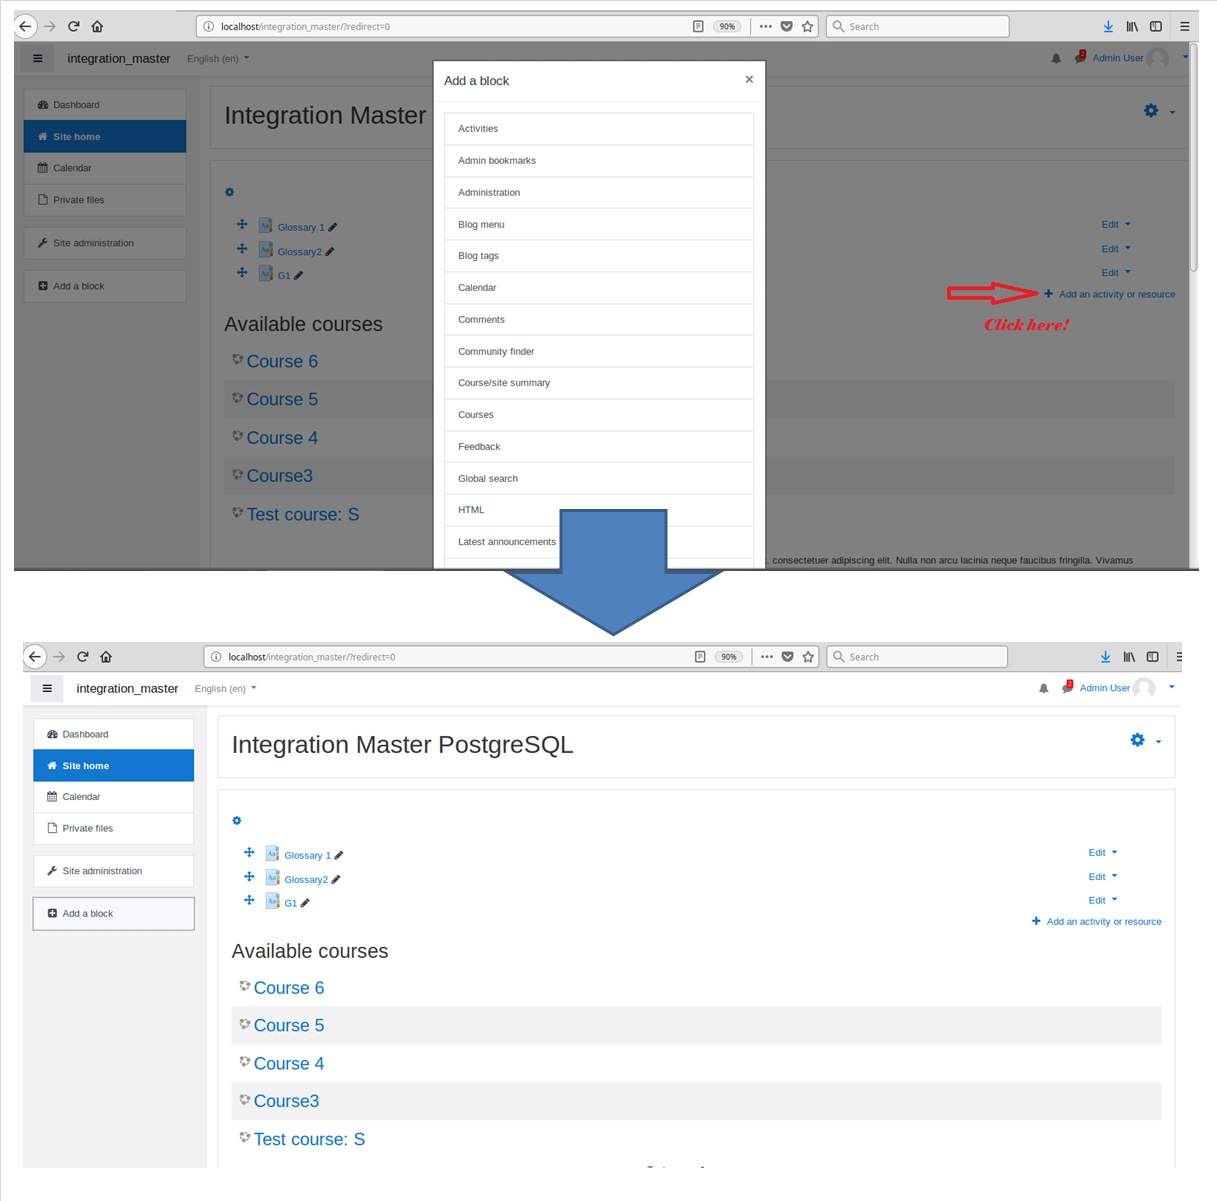
Task: Open Library icon in bottom browser toolbar
Action: 1129,657
